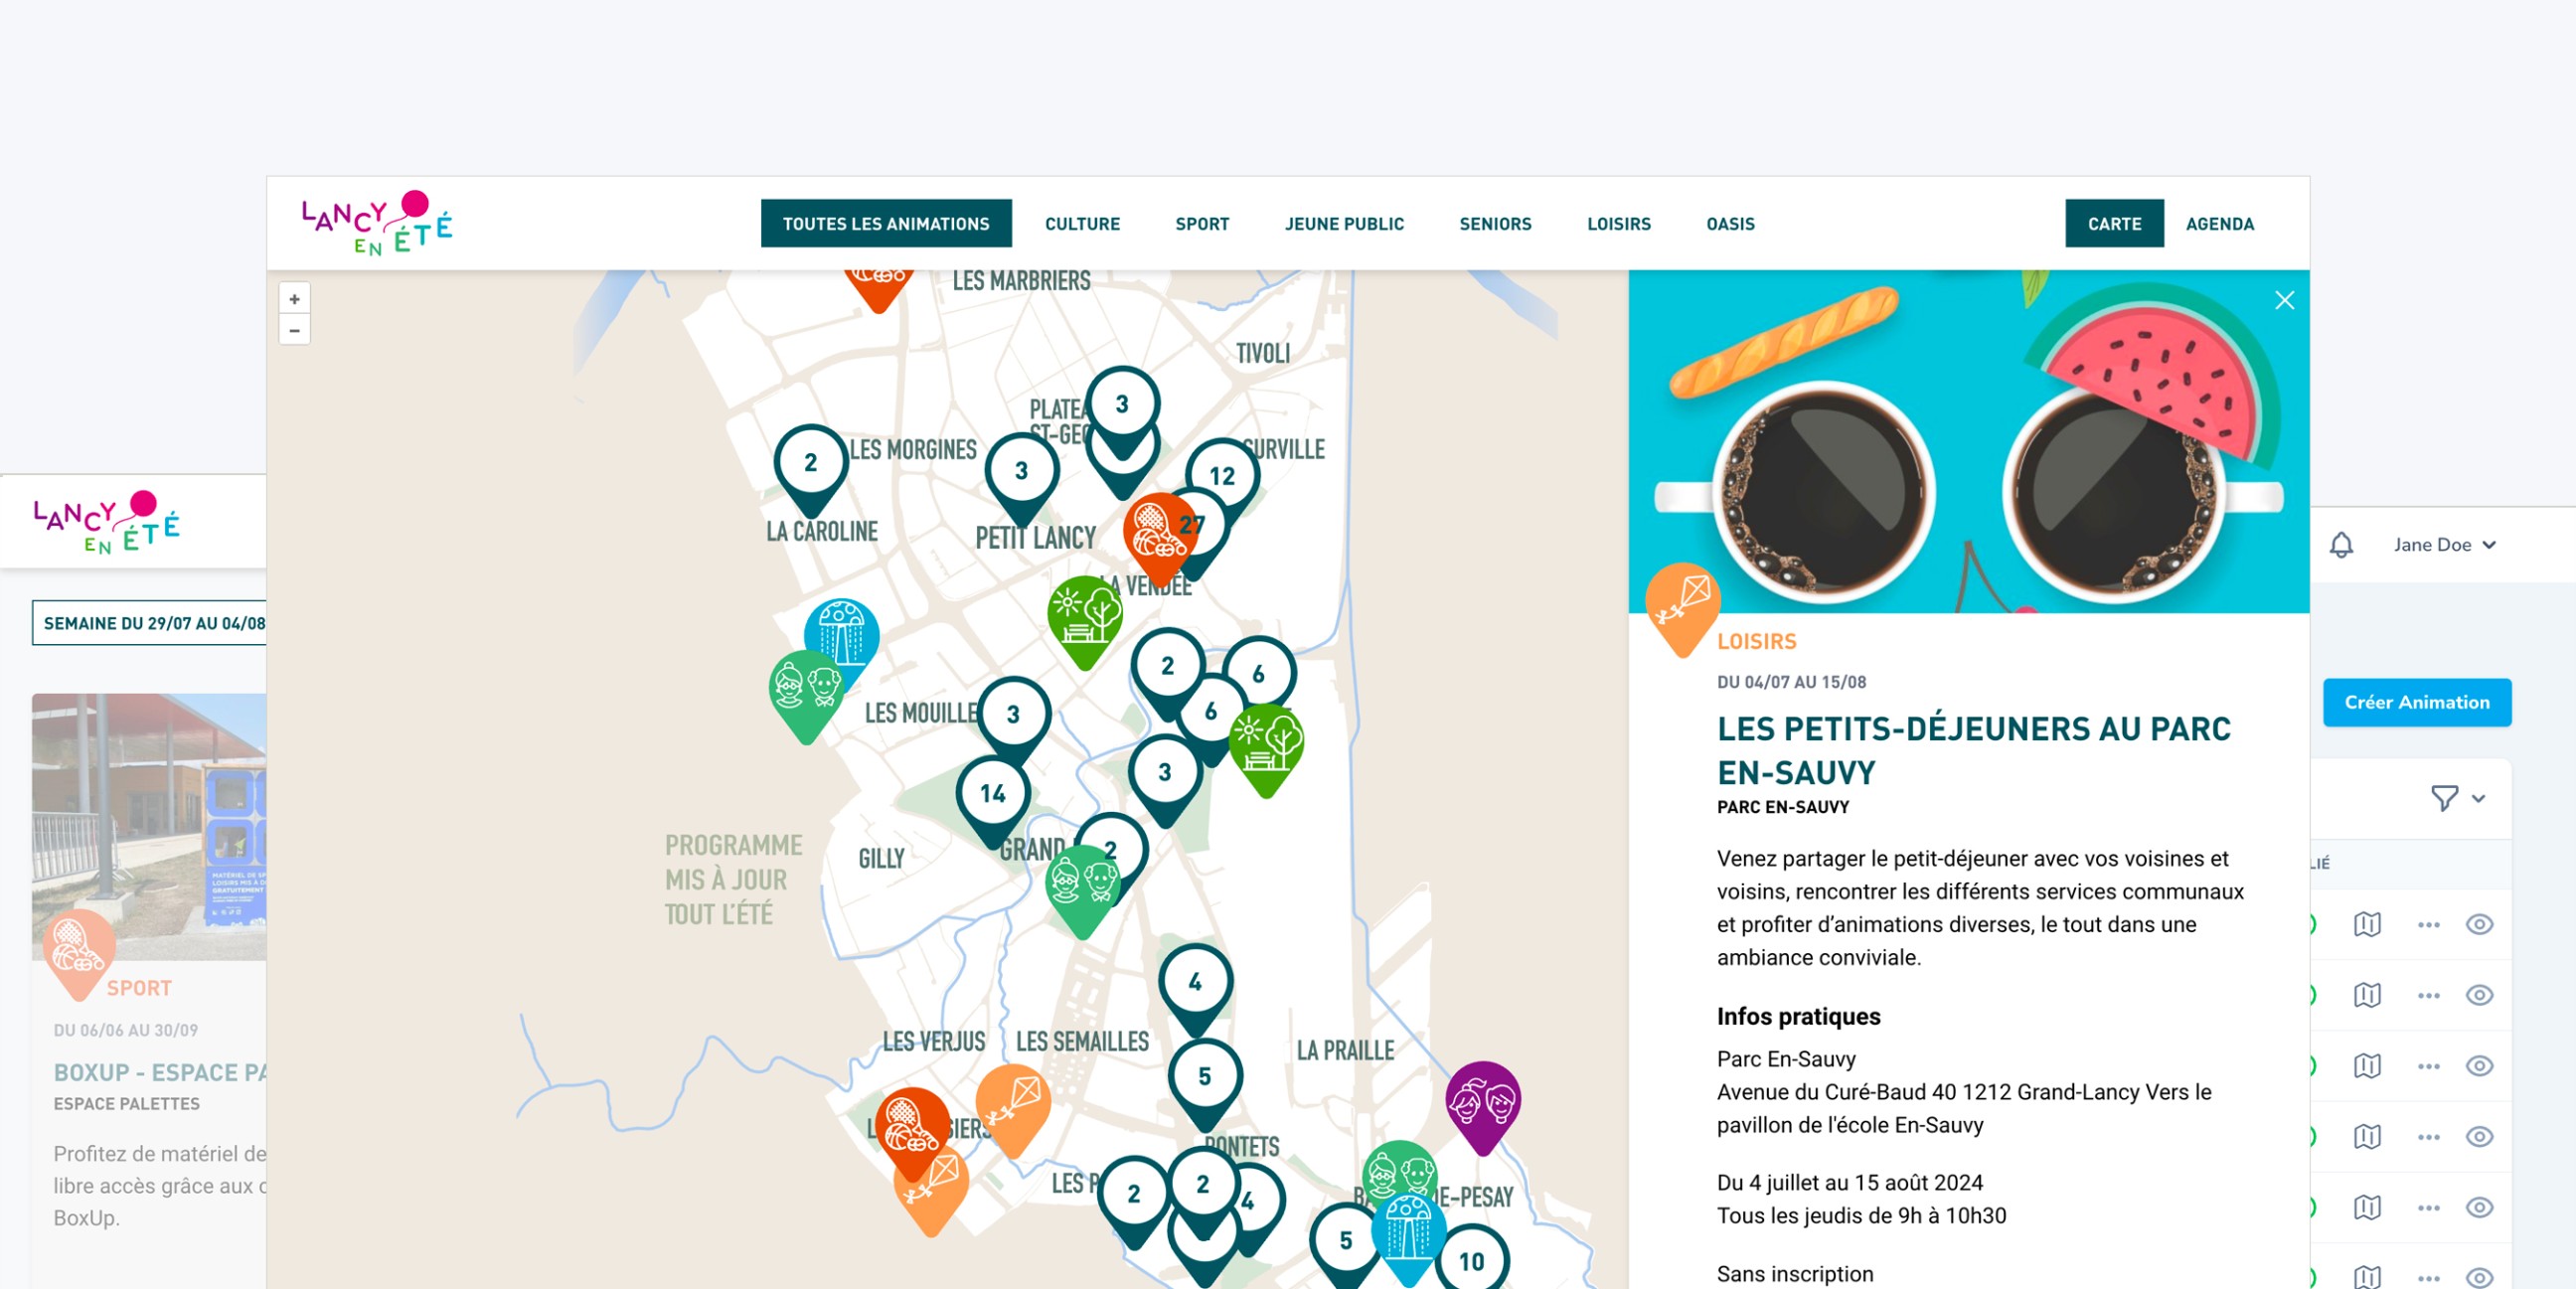Viewport: 2576px width, 1289px height.
Task: Click the coffee cups event image
Action: 1967,440
